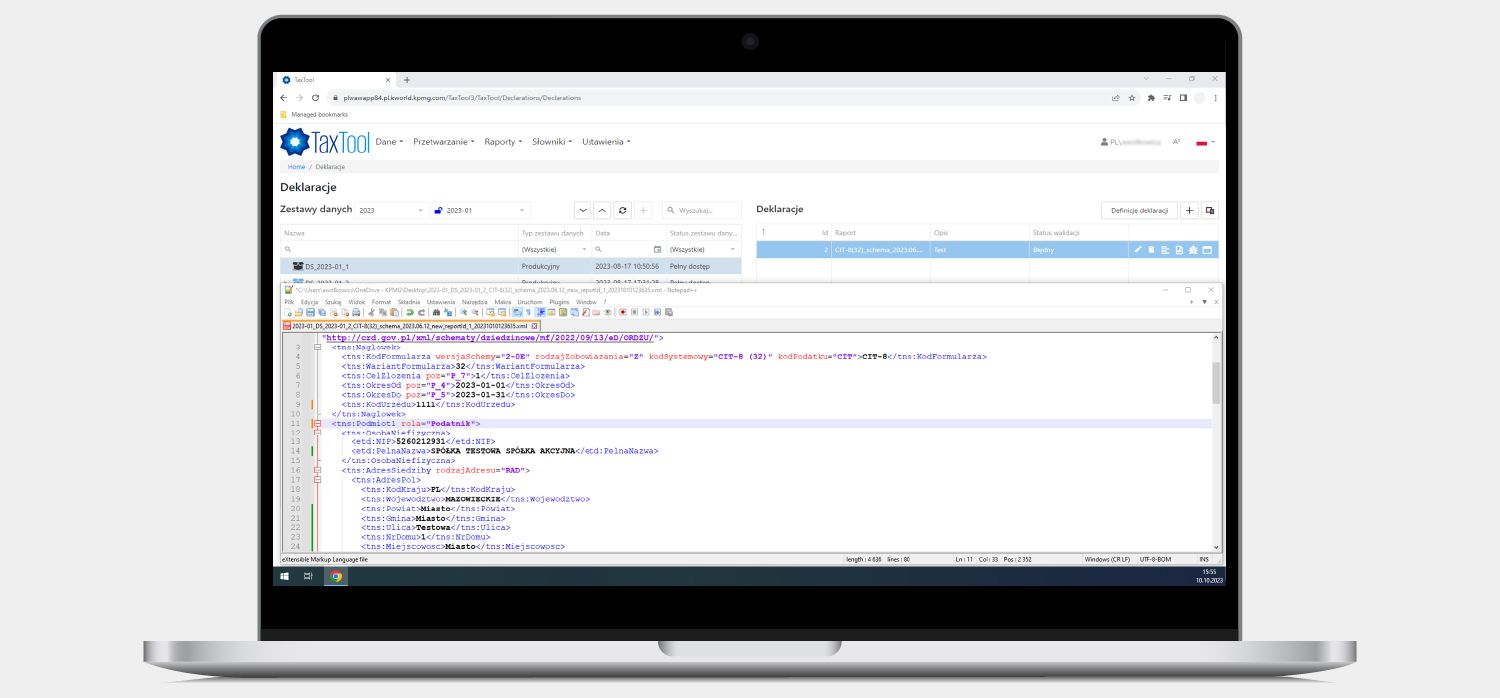
Task: Click the Undo arrow in Notepad++ toolbar
Action: 409,312
